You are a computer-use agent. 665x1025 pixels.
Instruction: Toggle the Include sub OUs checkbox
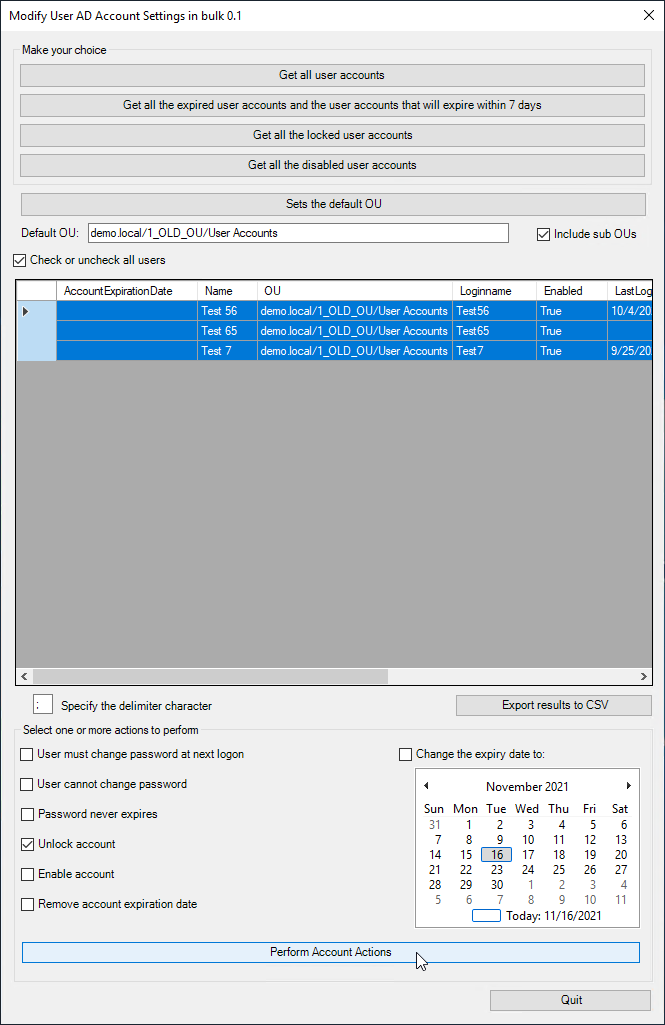544,234
